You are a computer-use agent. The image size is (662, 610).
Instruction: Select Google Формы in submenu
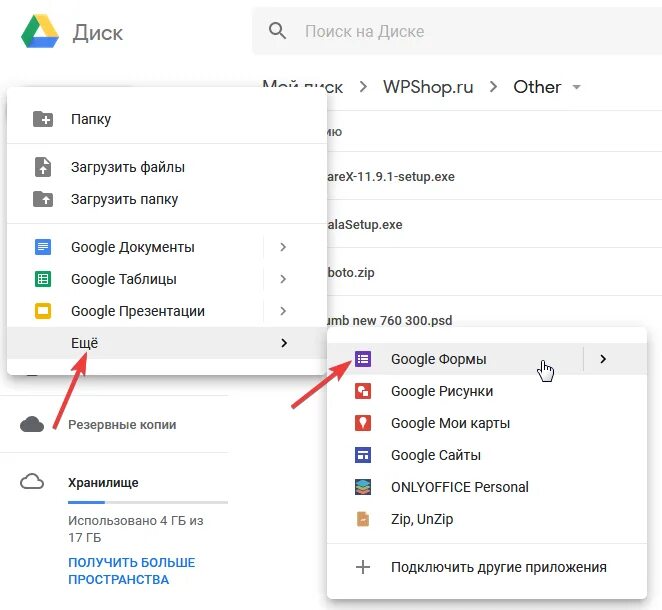(455, 359)
